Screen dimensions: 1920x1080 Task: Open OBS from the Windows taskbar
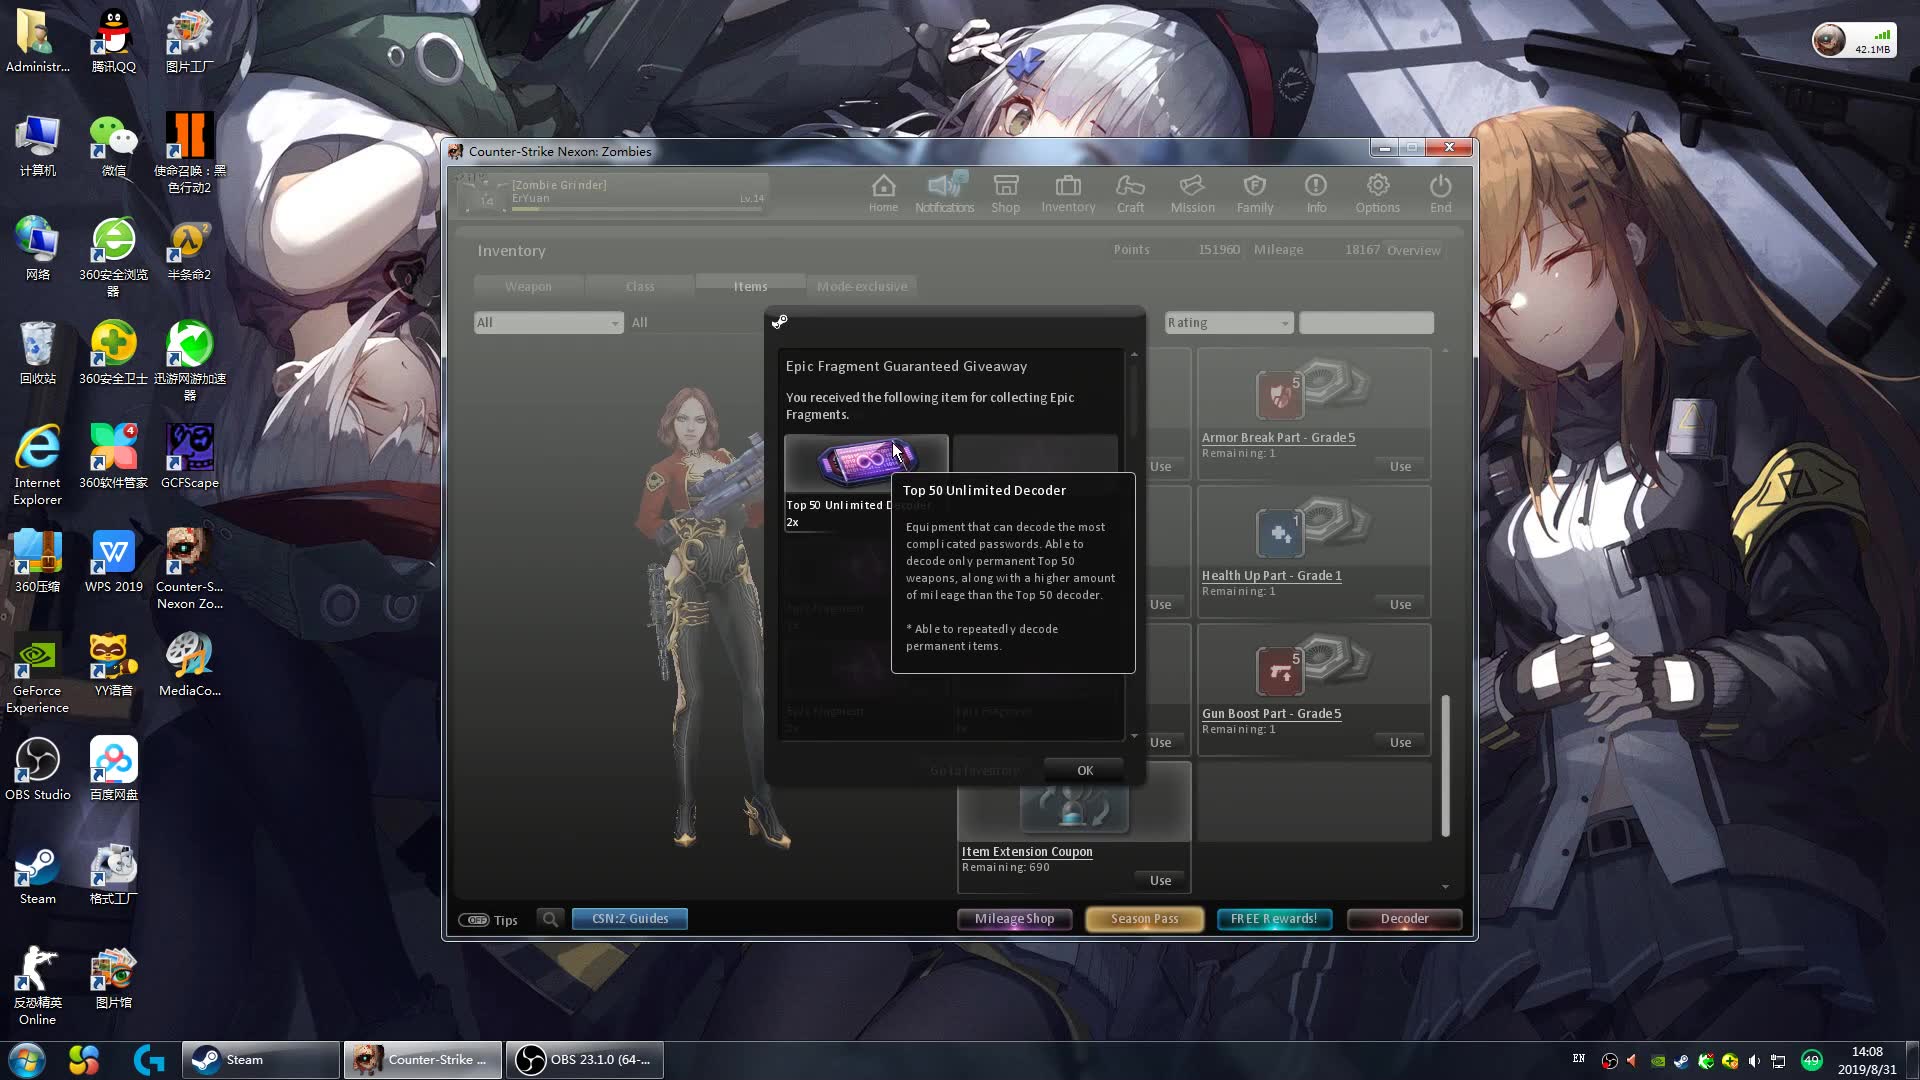584,1060
